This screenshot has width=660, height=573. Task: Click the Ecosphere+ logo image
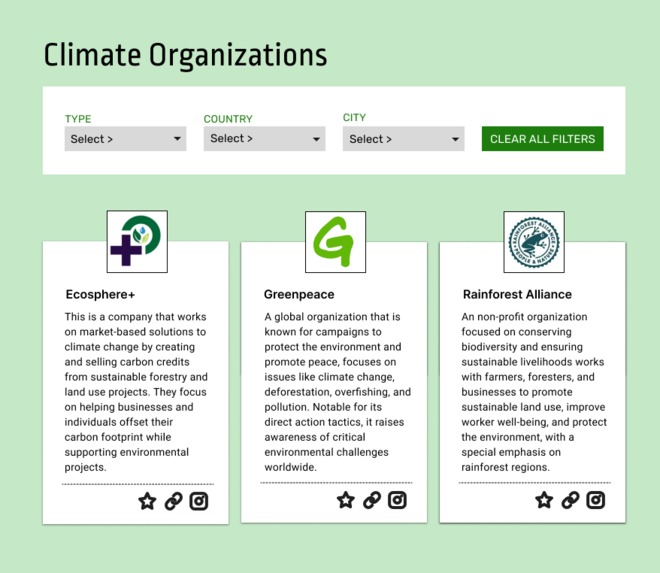click(137, 242)
